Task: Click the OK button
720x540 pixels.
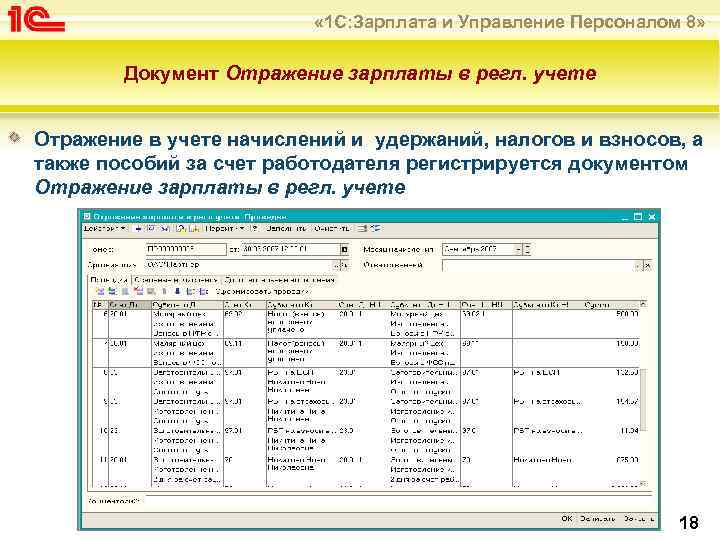Action: coord(567,518)
